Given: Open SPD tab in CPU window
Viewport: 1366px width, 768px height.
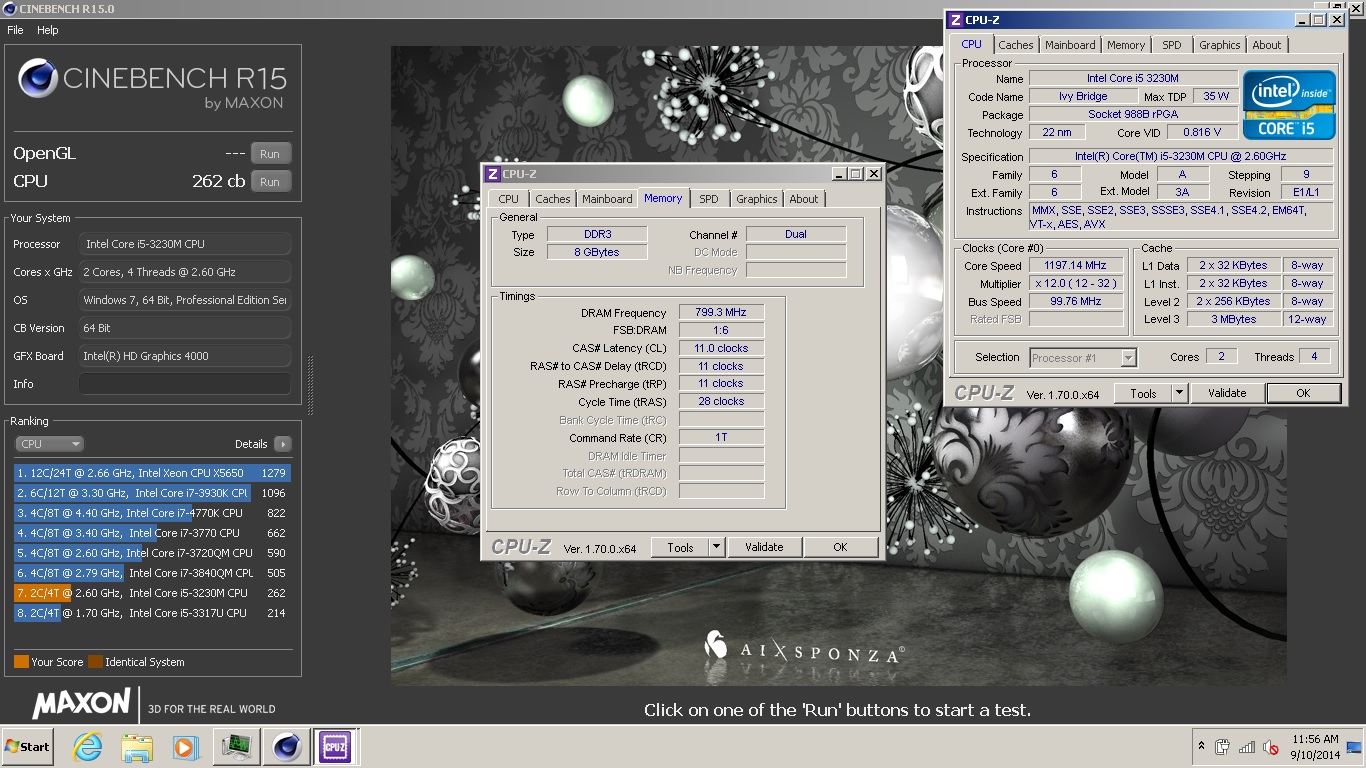Looking at the screenshot, I should tap(1172, 45).
